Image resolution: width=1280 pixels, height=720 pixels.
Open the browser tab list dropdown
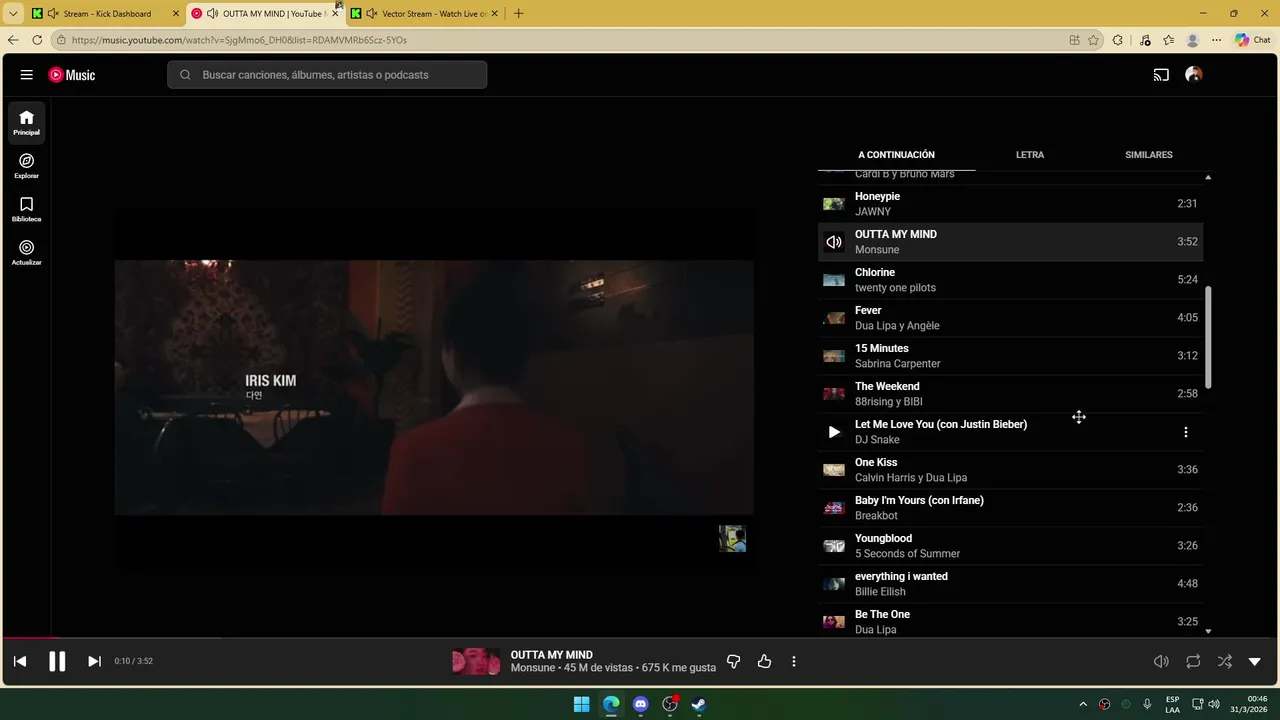click(13, 14)
